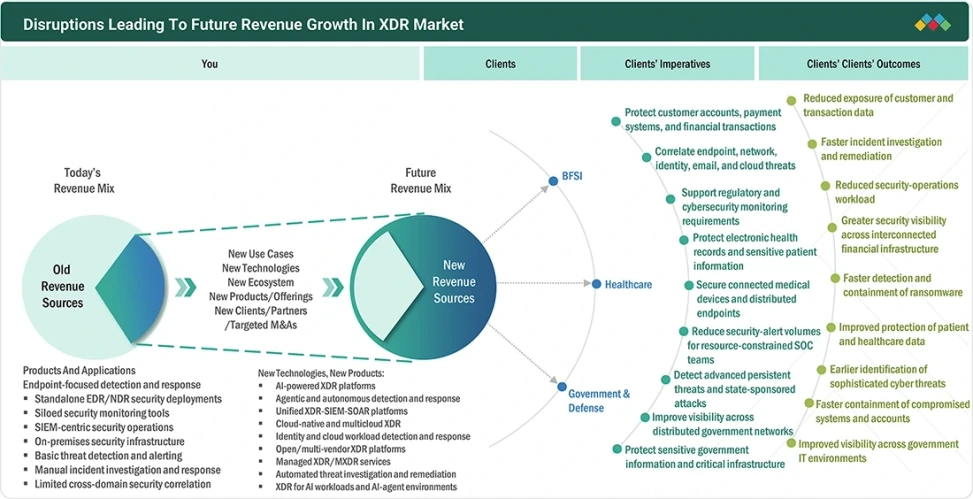
Task: Click 'Automated threat investigation and remediation' bullet
Action: 366,474
